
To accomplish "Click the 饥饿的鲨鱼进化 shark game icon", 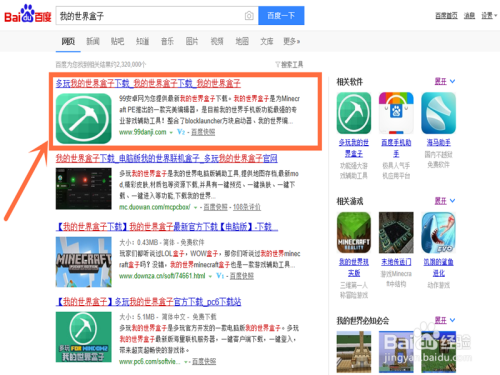I will tap(438, 233).
